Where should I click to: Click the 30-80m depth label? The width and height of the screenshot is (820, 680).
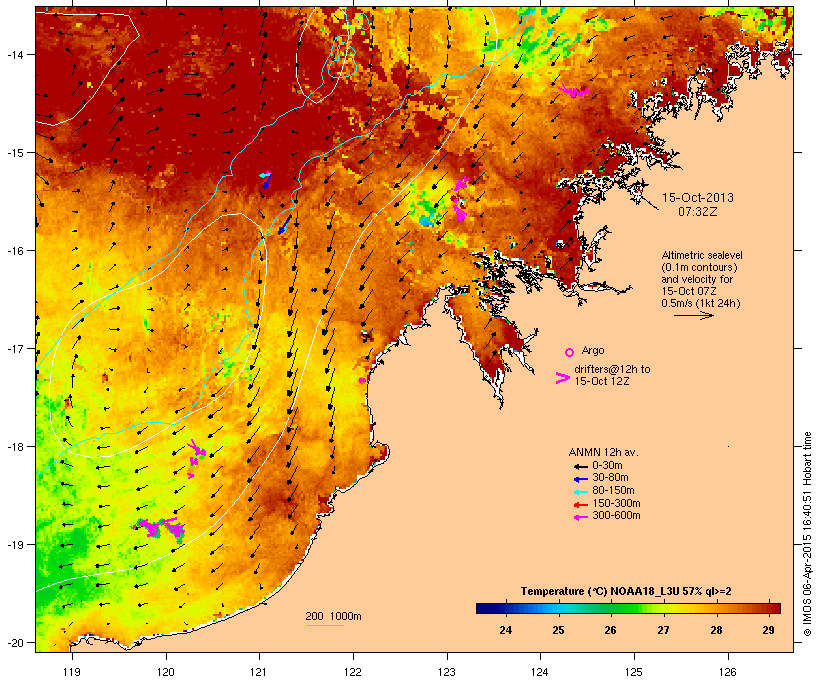(610, 478)
